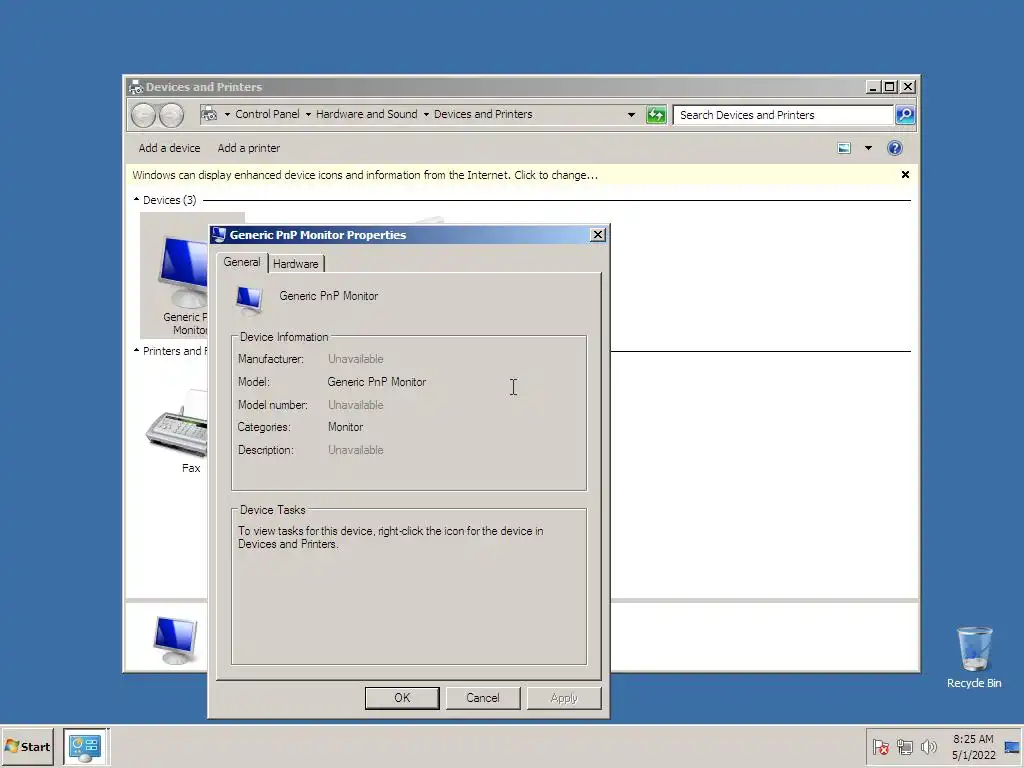Open the Help question mark icon
This screenshot has width=1024, height=768.
coord(895,148)
